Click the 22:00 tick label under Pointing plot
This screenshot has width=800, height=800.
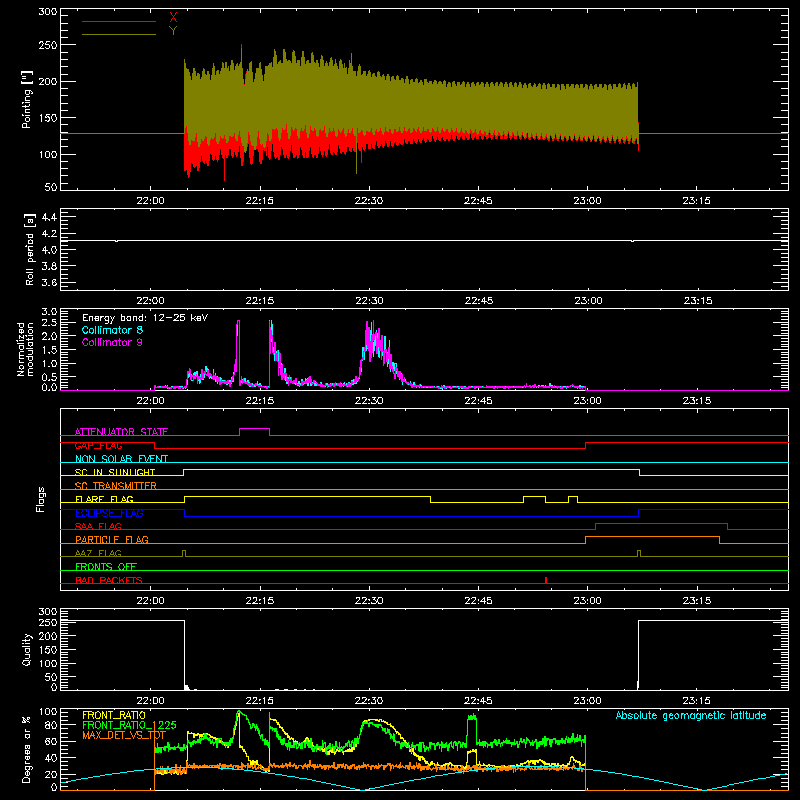pos(151,201)
